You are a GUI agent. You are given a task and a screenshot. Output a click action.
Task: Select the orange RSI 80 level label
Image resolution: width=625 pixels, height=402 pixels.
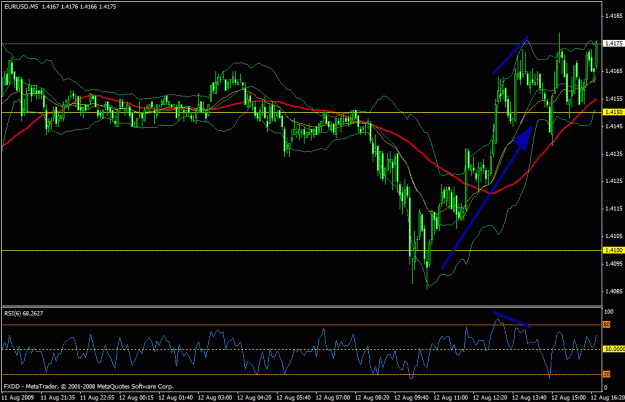click(607, 325)
